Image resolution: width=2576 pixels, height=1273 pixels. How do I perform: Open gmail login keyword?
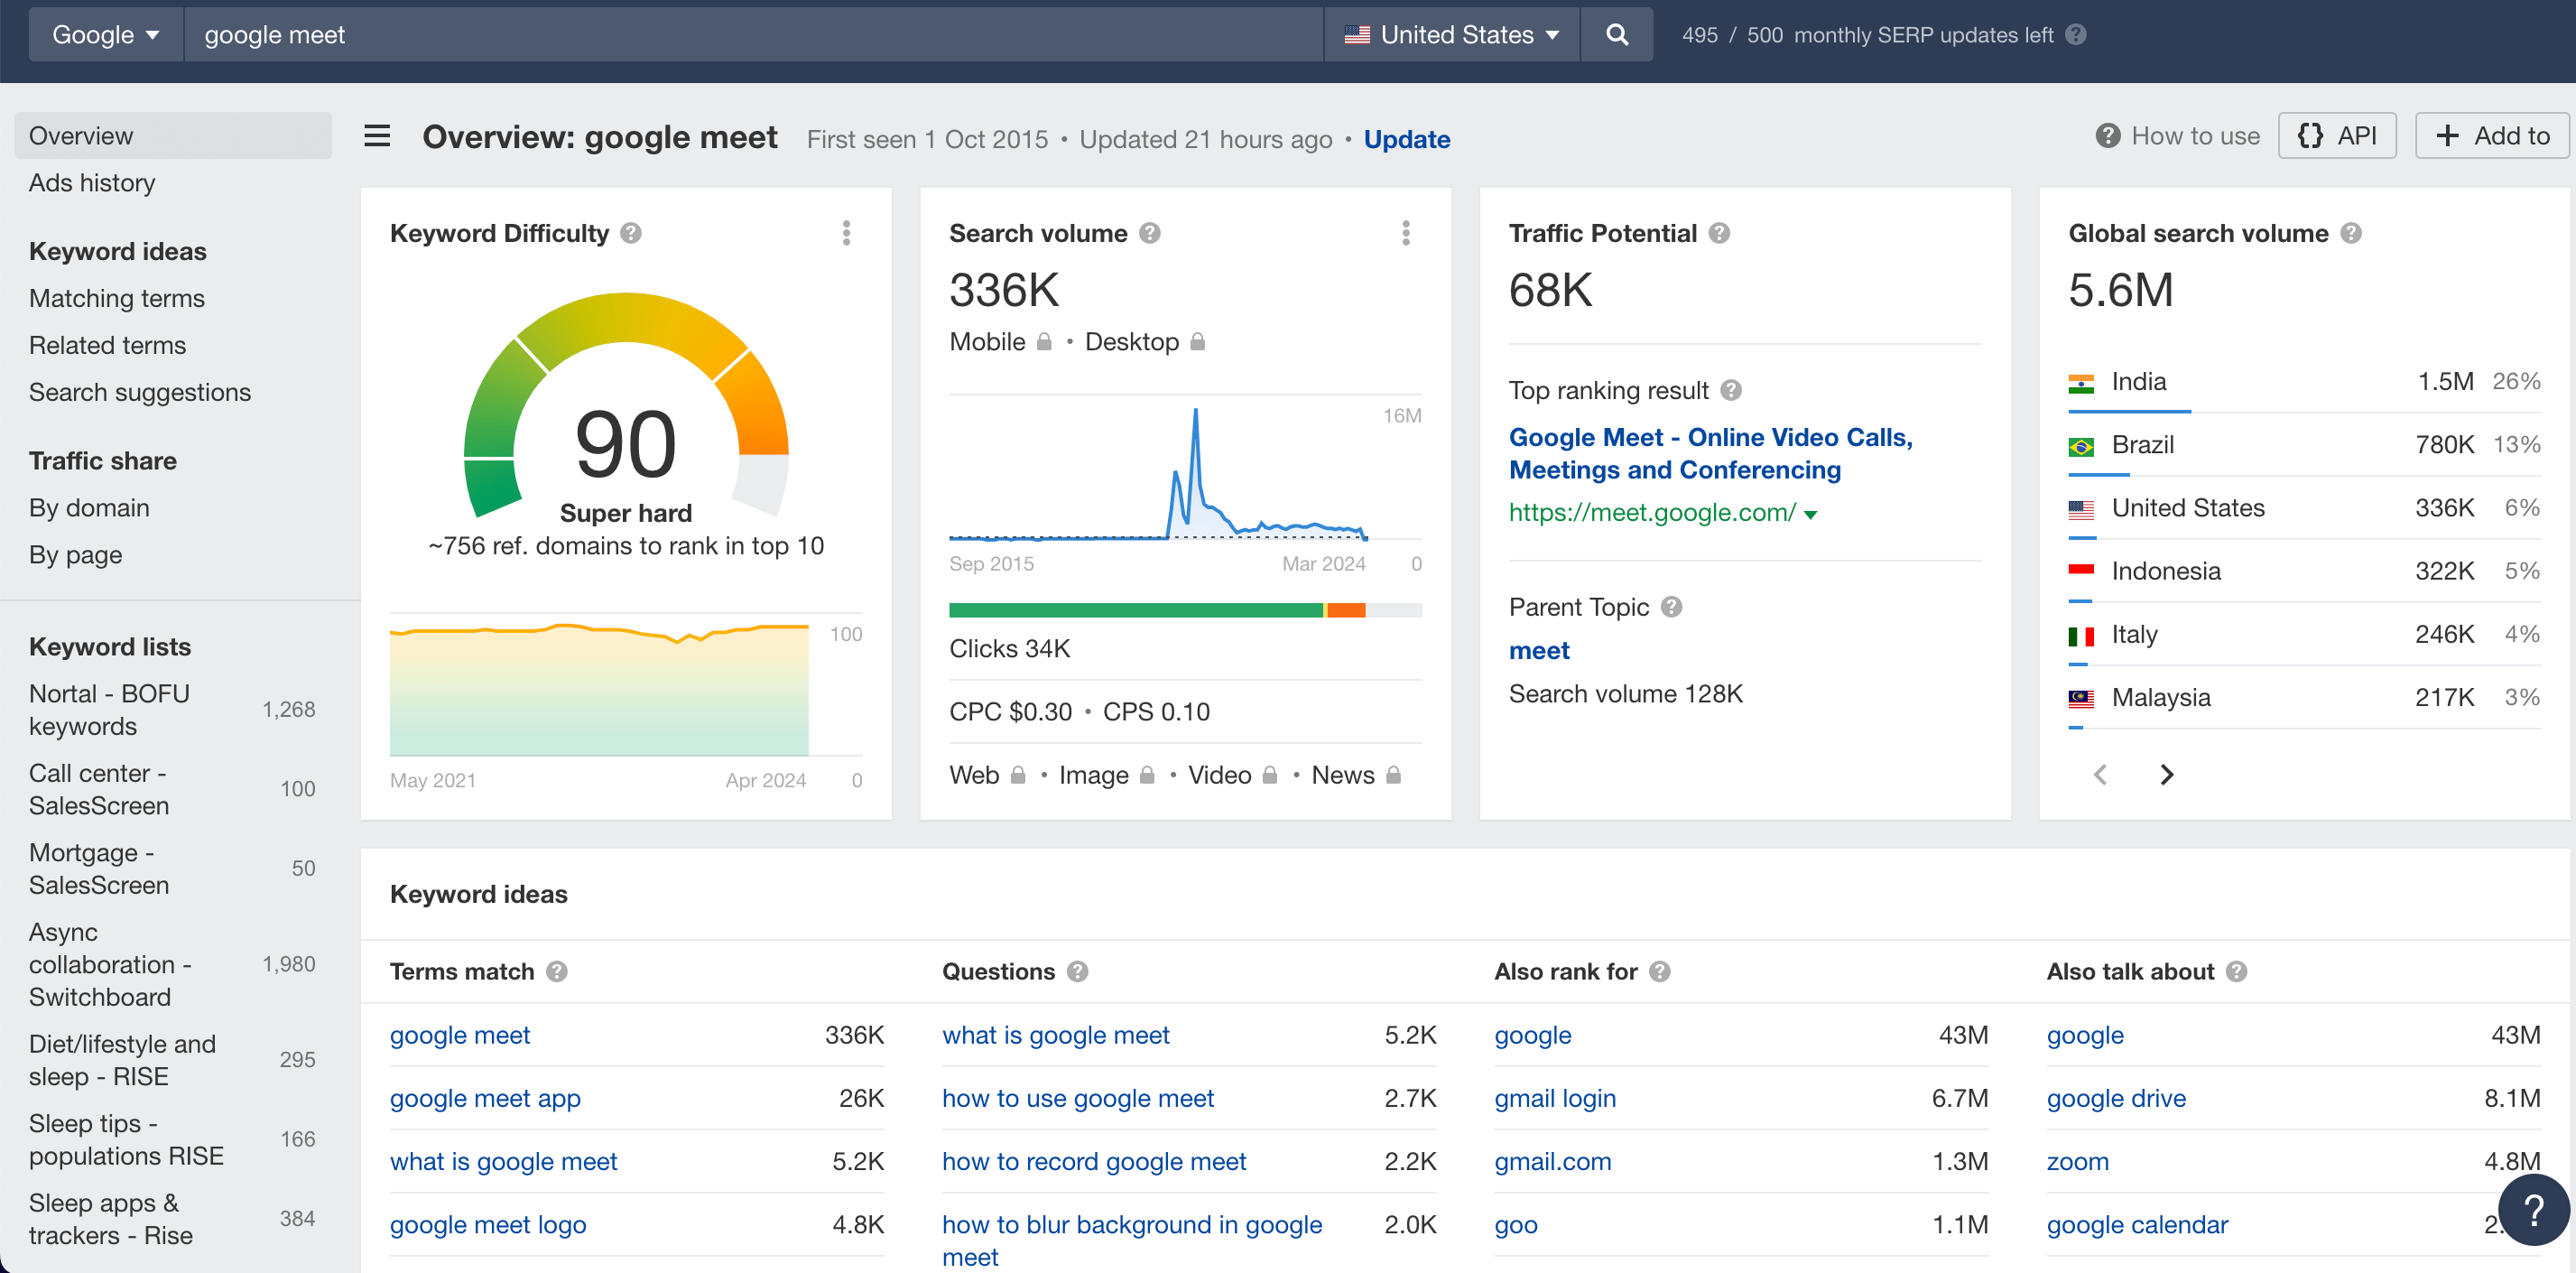coord(1555,1098)
